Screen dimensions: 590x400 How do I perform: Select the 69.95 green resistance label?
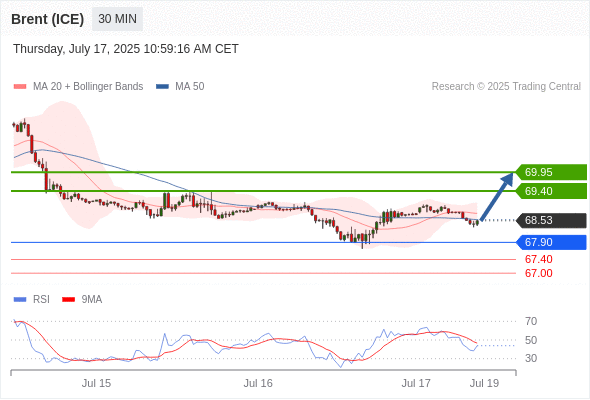pos(551,172)
